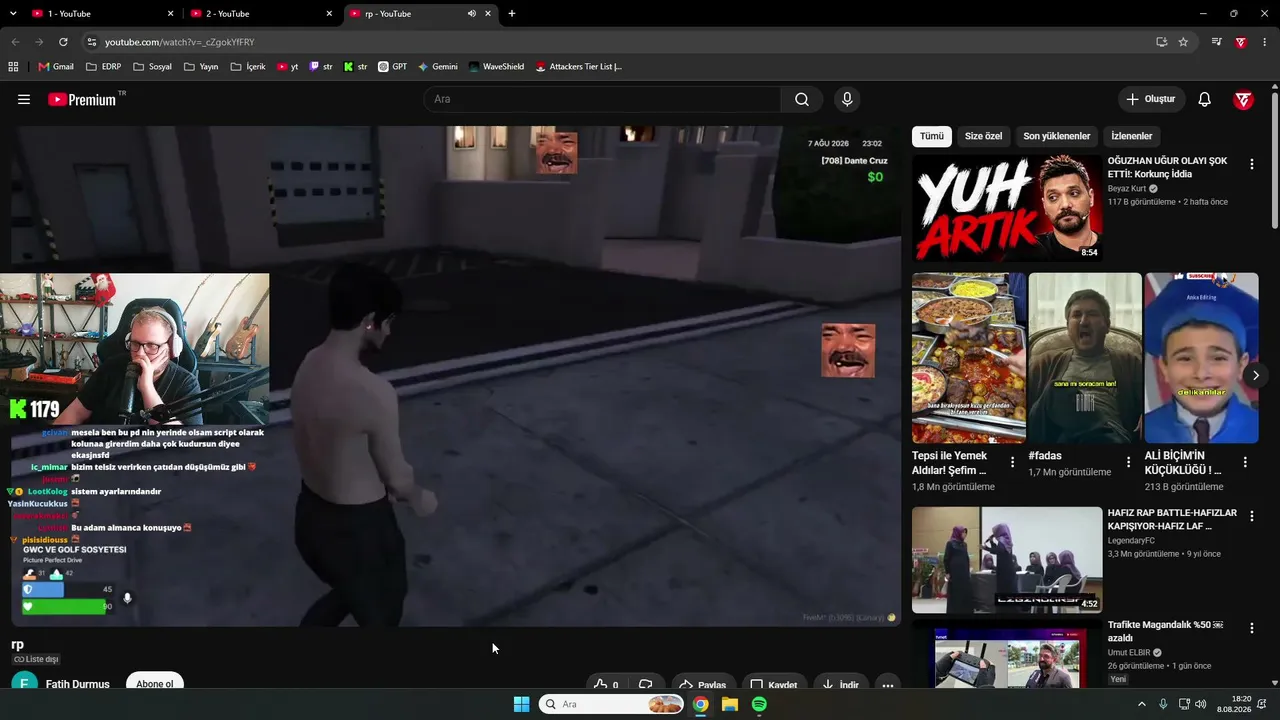Close the '1 - YouTube' tab

170,14
